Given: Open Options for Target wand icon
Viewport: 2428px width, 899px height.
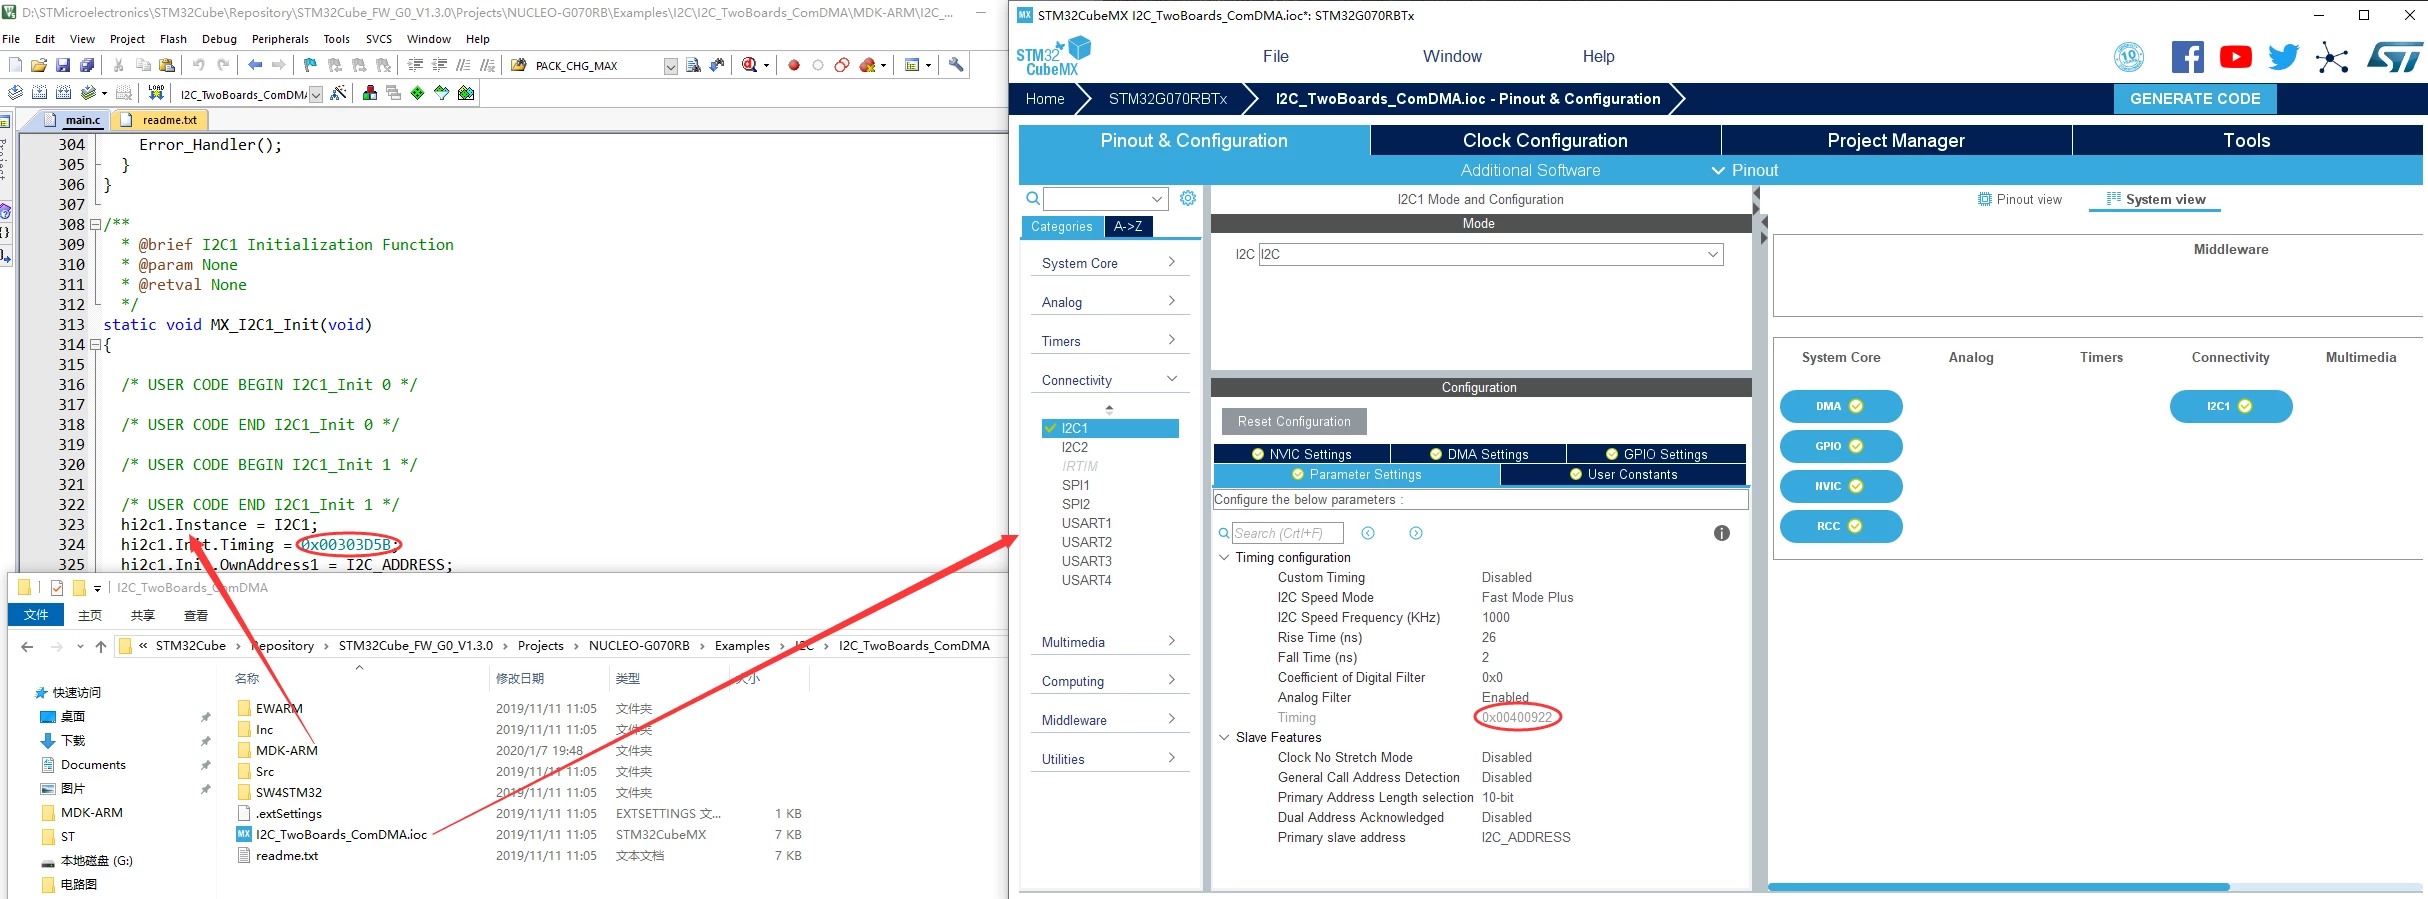Looking at the screenshot, I should tap(338, 93).
